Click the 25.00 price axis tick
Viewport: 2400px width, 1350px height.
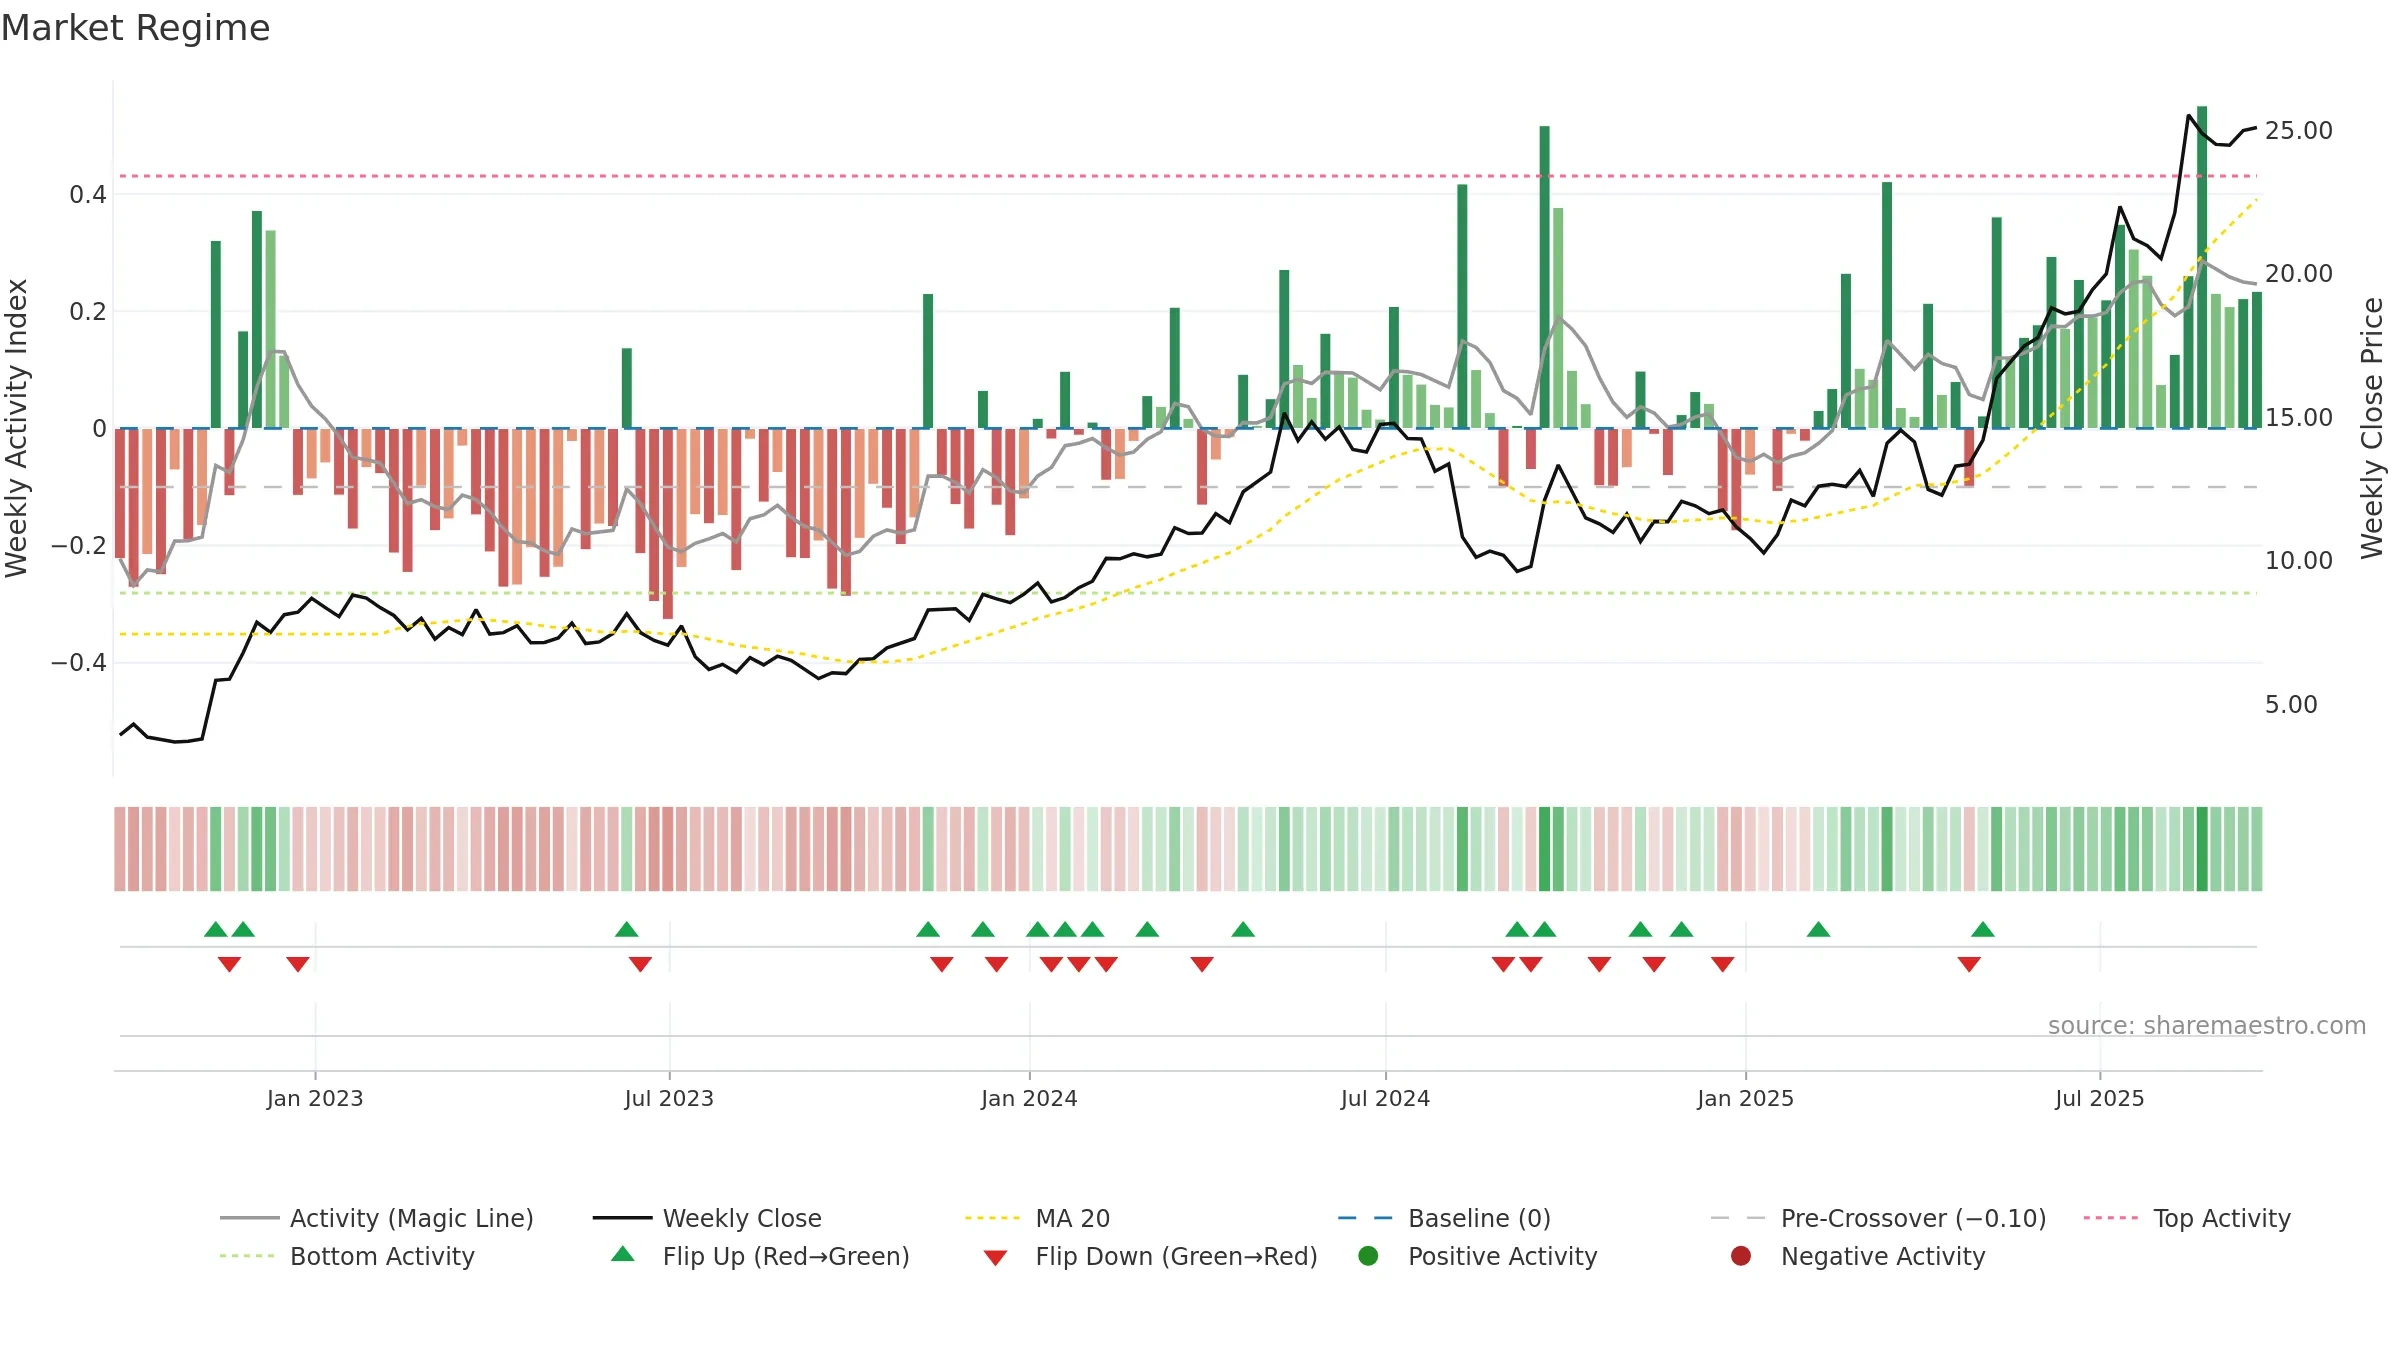pos(2298,131)
